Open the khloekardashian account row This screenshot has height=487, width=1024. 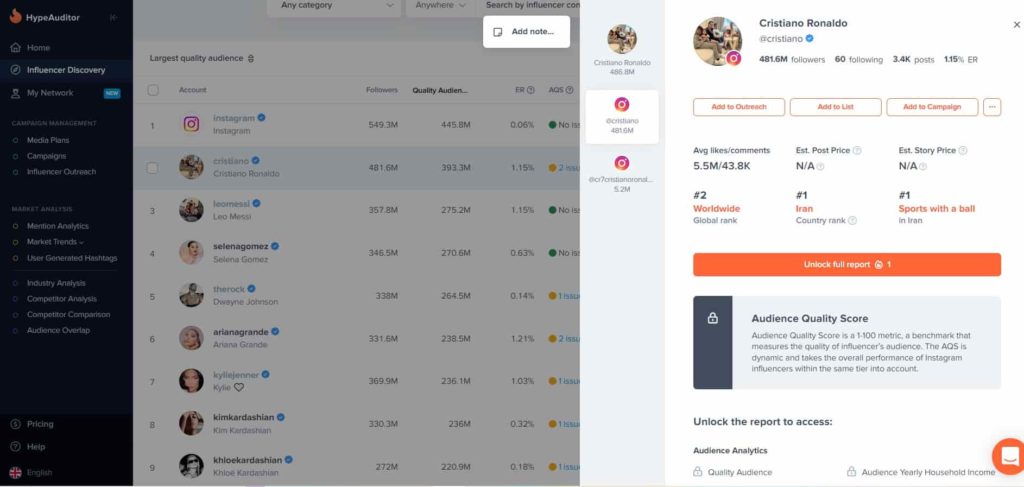(x=356, y=466)
